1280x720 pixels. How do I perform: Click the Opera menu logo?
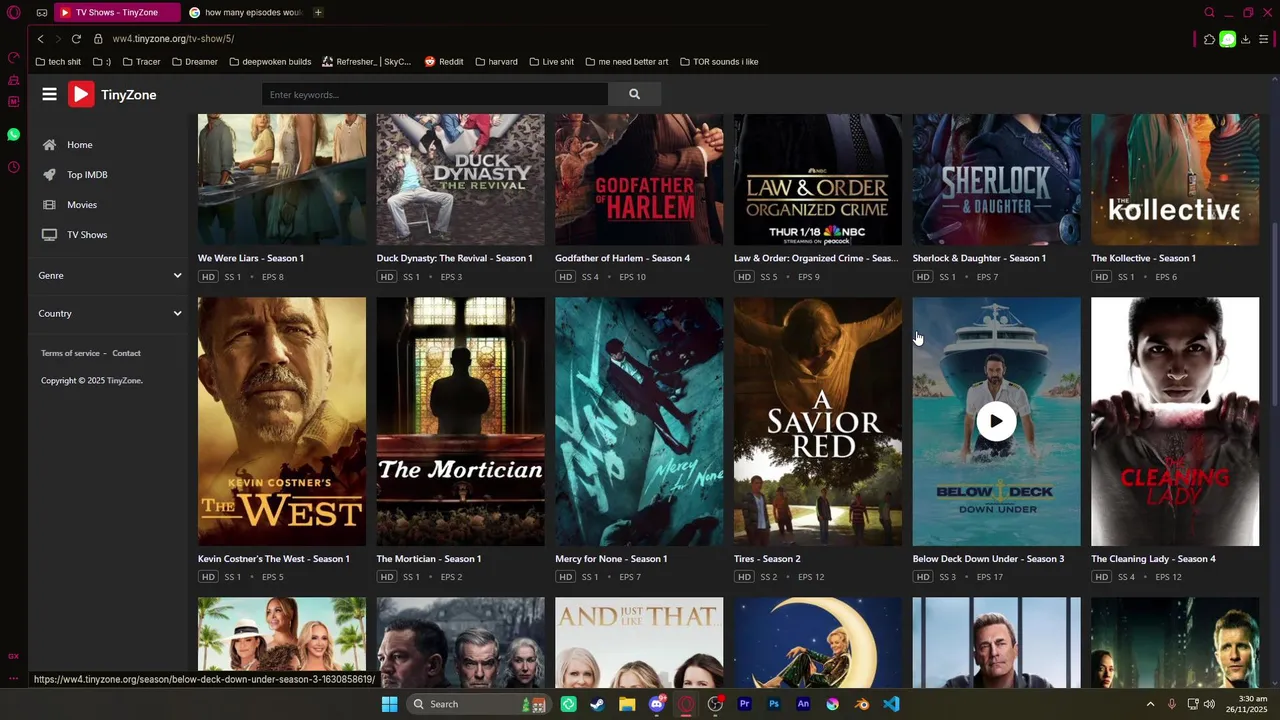(14, 12)
